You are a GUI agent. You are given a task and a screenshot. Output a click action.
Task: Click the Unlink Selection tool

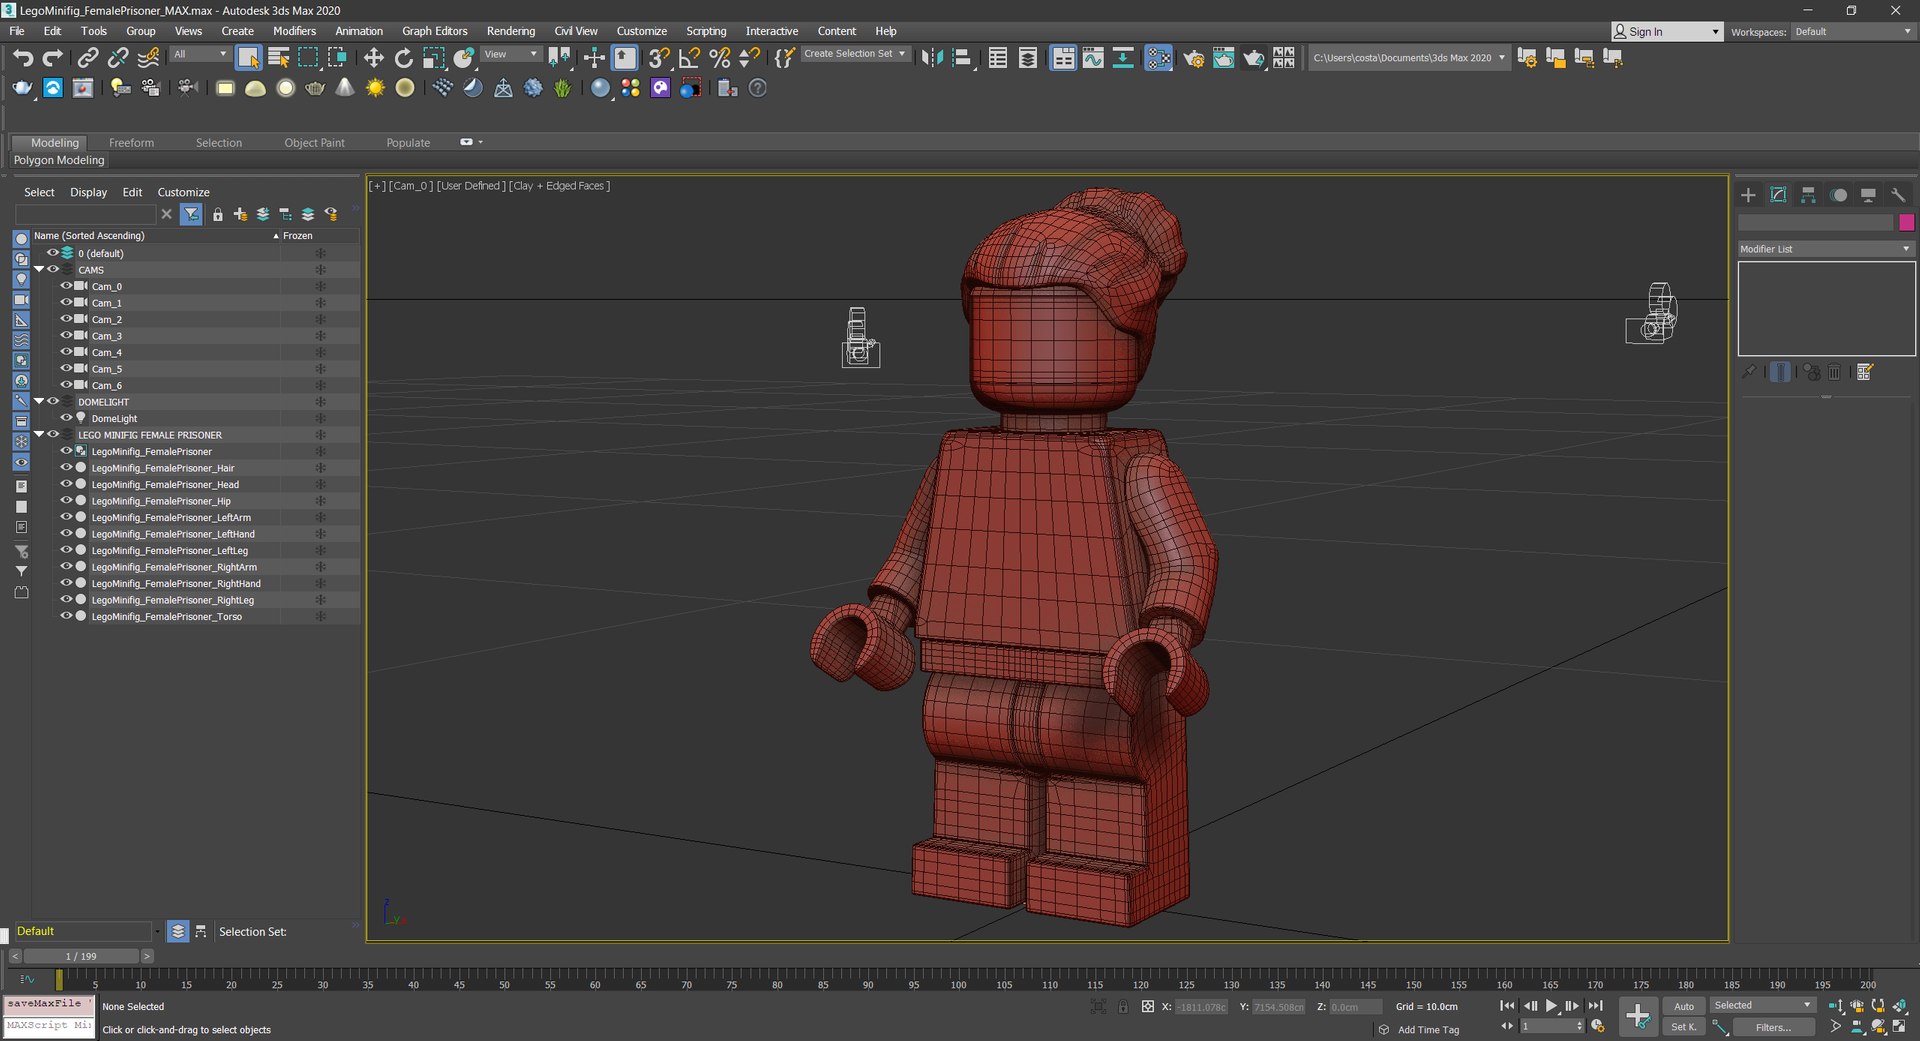[x=118, y=58]
